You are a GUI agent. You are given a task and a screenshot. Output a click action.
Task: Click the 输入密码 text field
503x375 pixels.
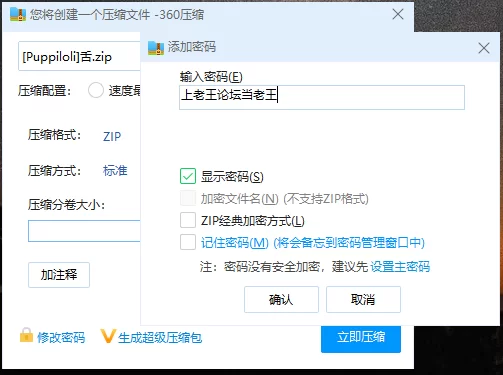pos(322,97)
